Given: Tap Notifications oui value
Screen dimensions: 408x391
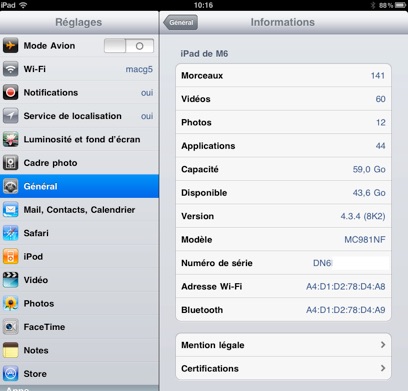Looking at the screenshot, I should tap(147, 93).
